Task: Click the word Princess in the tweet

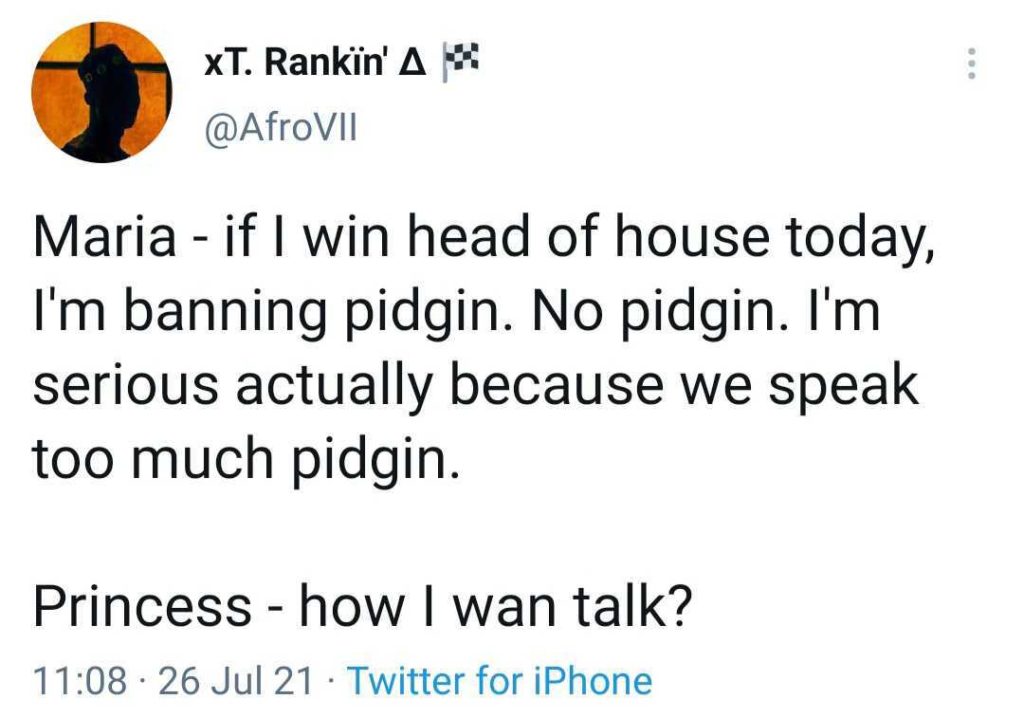Action: click(x=143, y=605)
